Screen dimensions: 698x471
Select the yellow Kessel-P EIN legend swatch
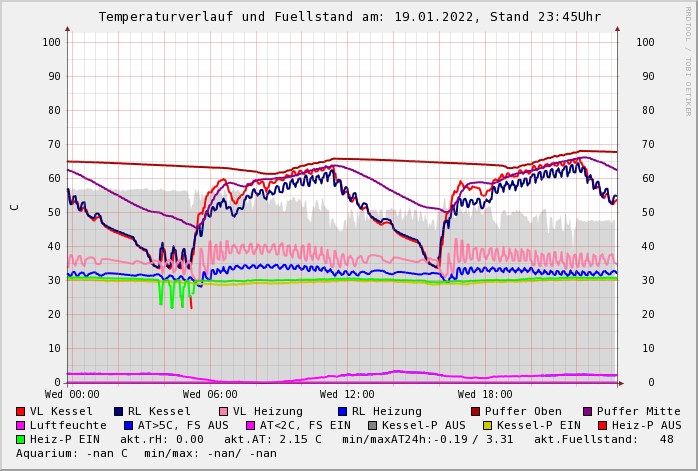(488, 426)
